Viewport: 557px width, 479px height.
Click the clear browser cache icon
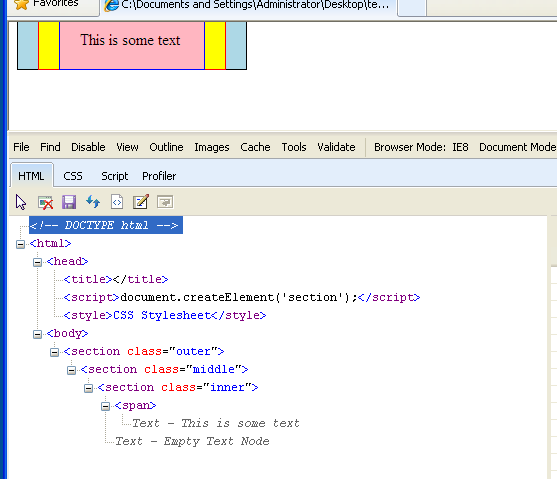point(45,202)
